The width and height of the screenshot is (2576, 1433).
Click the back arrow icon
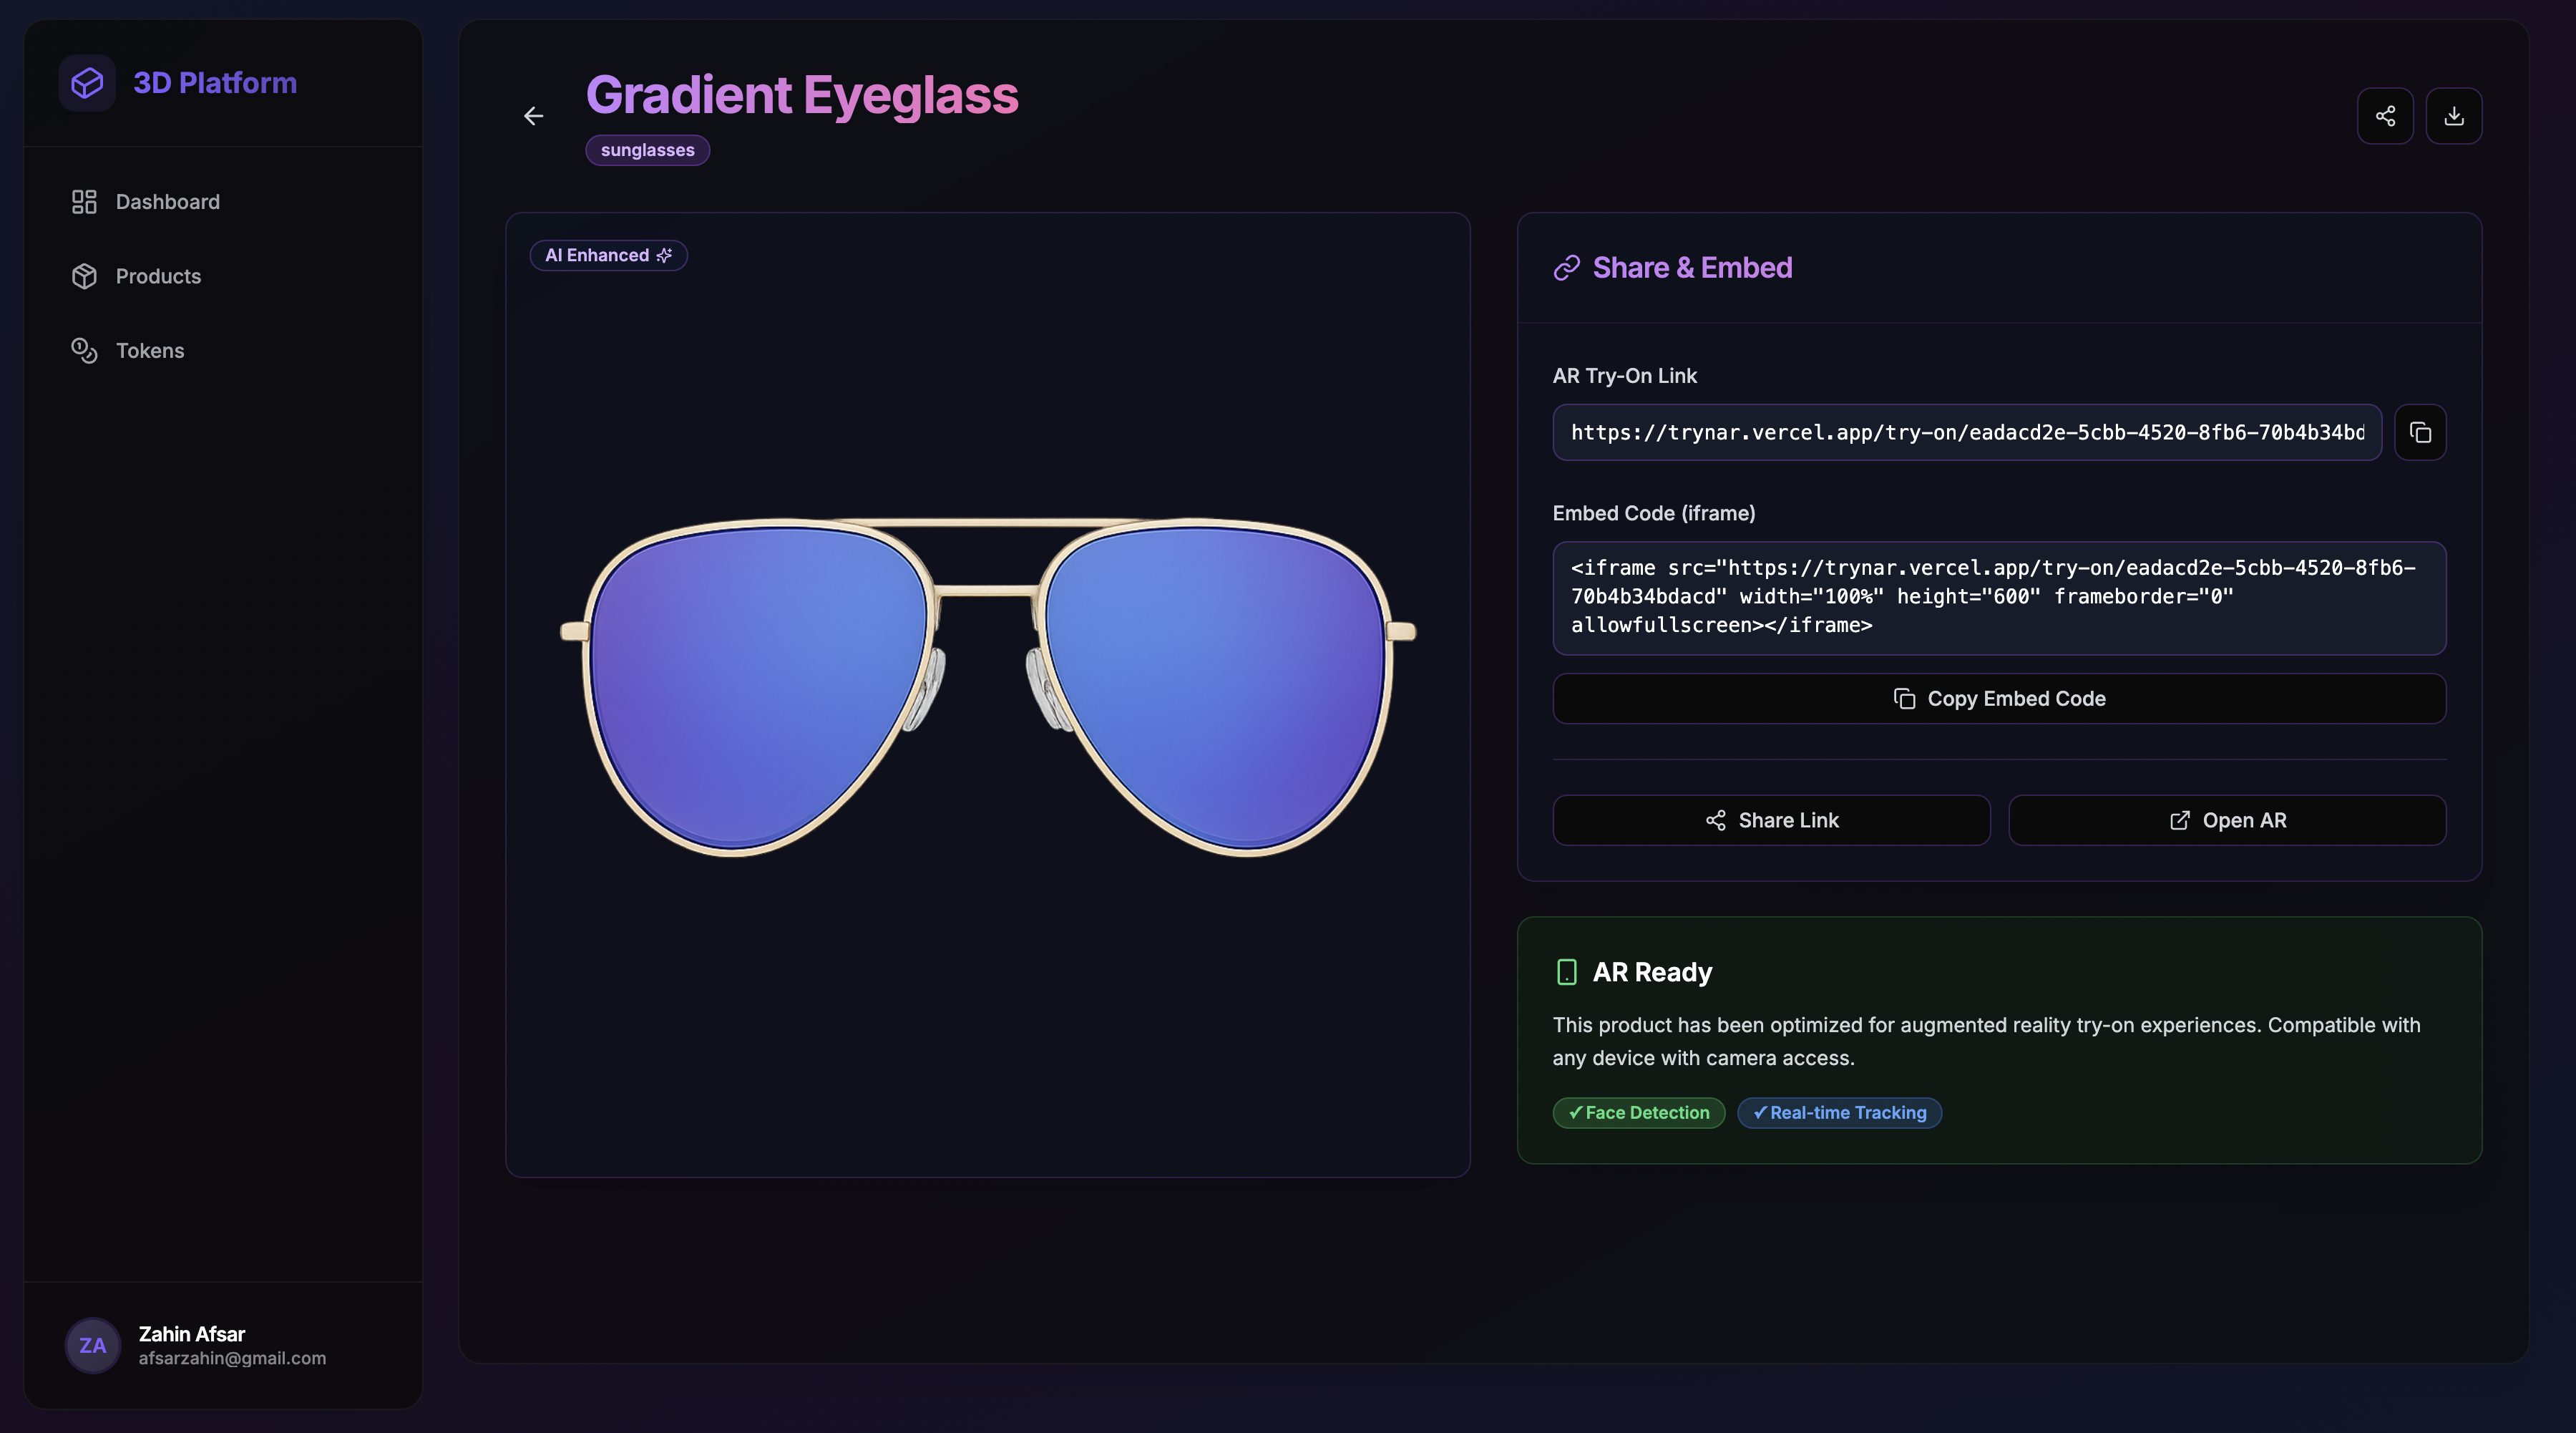[534, 116]
